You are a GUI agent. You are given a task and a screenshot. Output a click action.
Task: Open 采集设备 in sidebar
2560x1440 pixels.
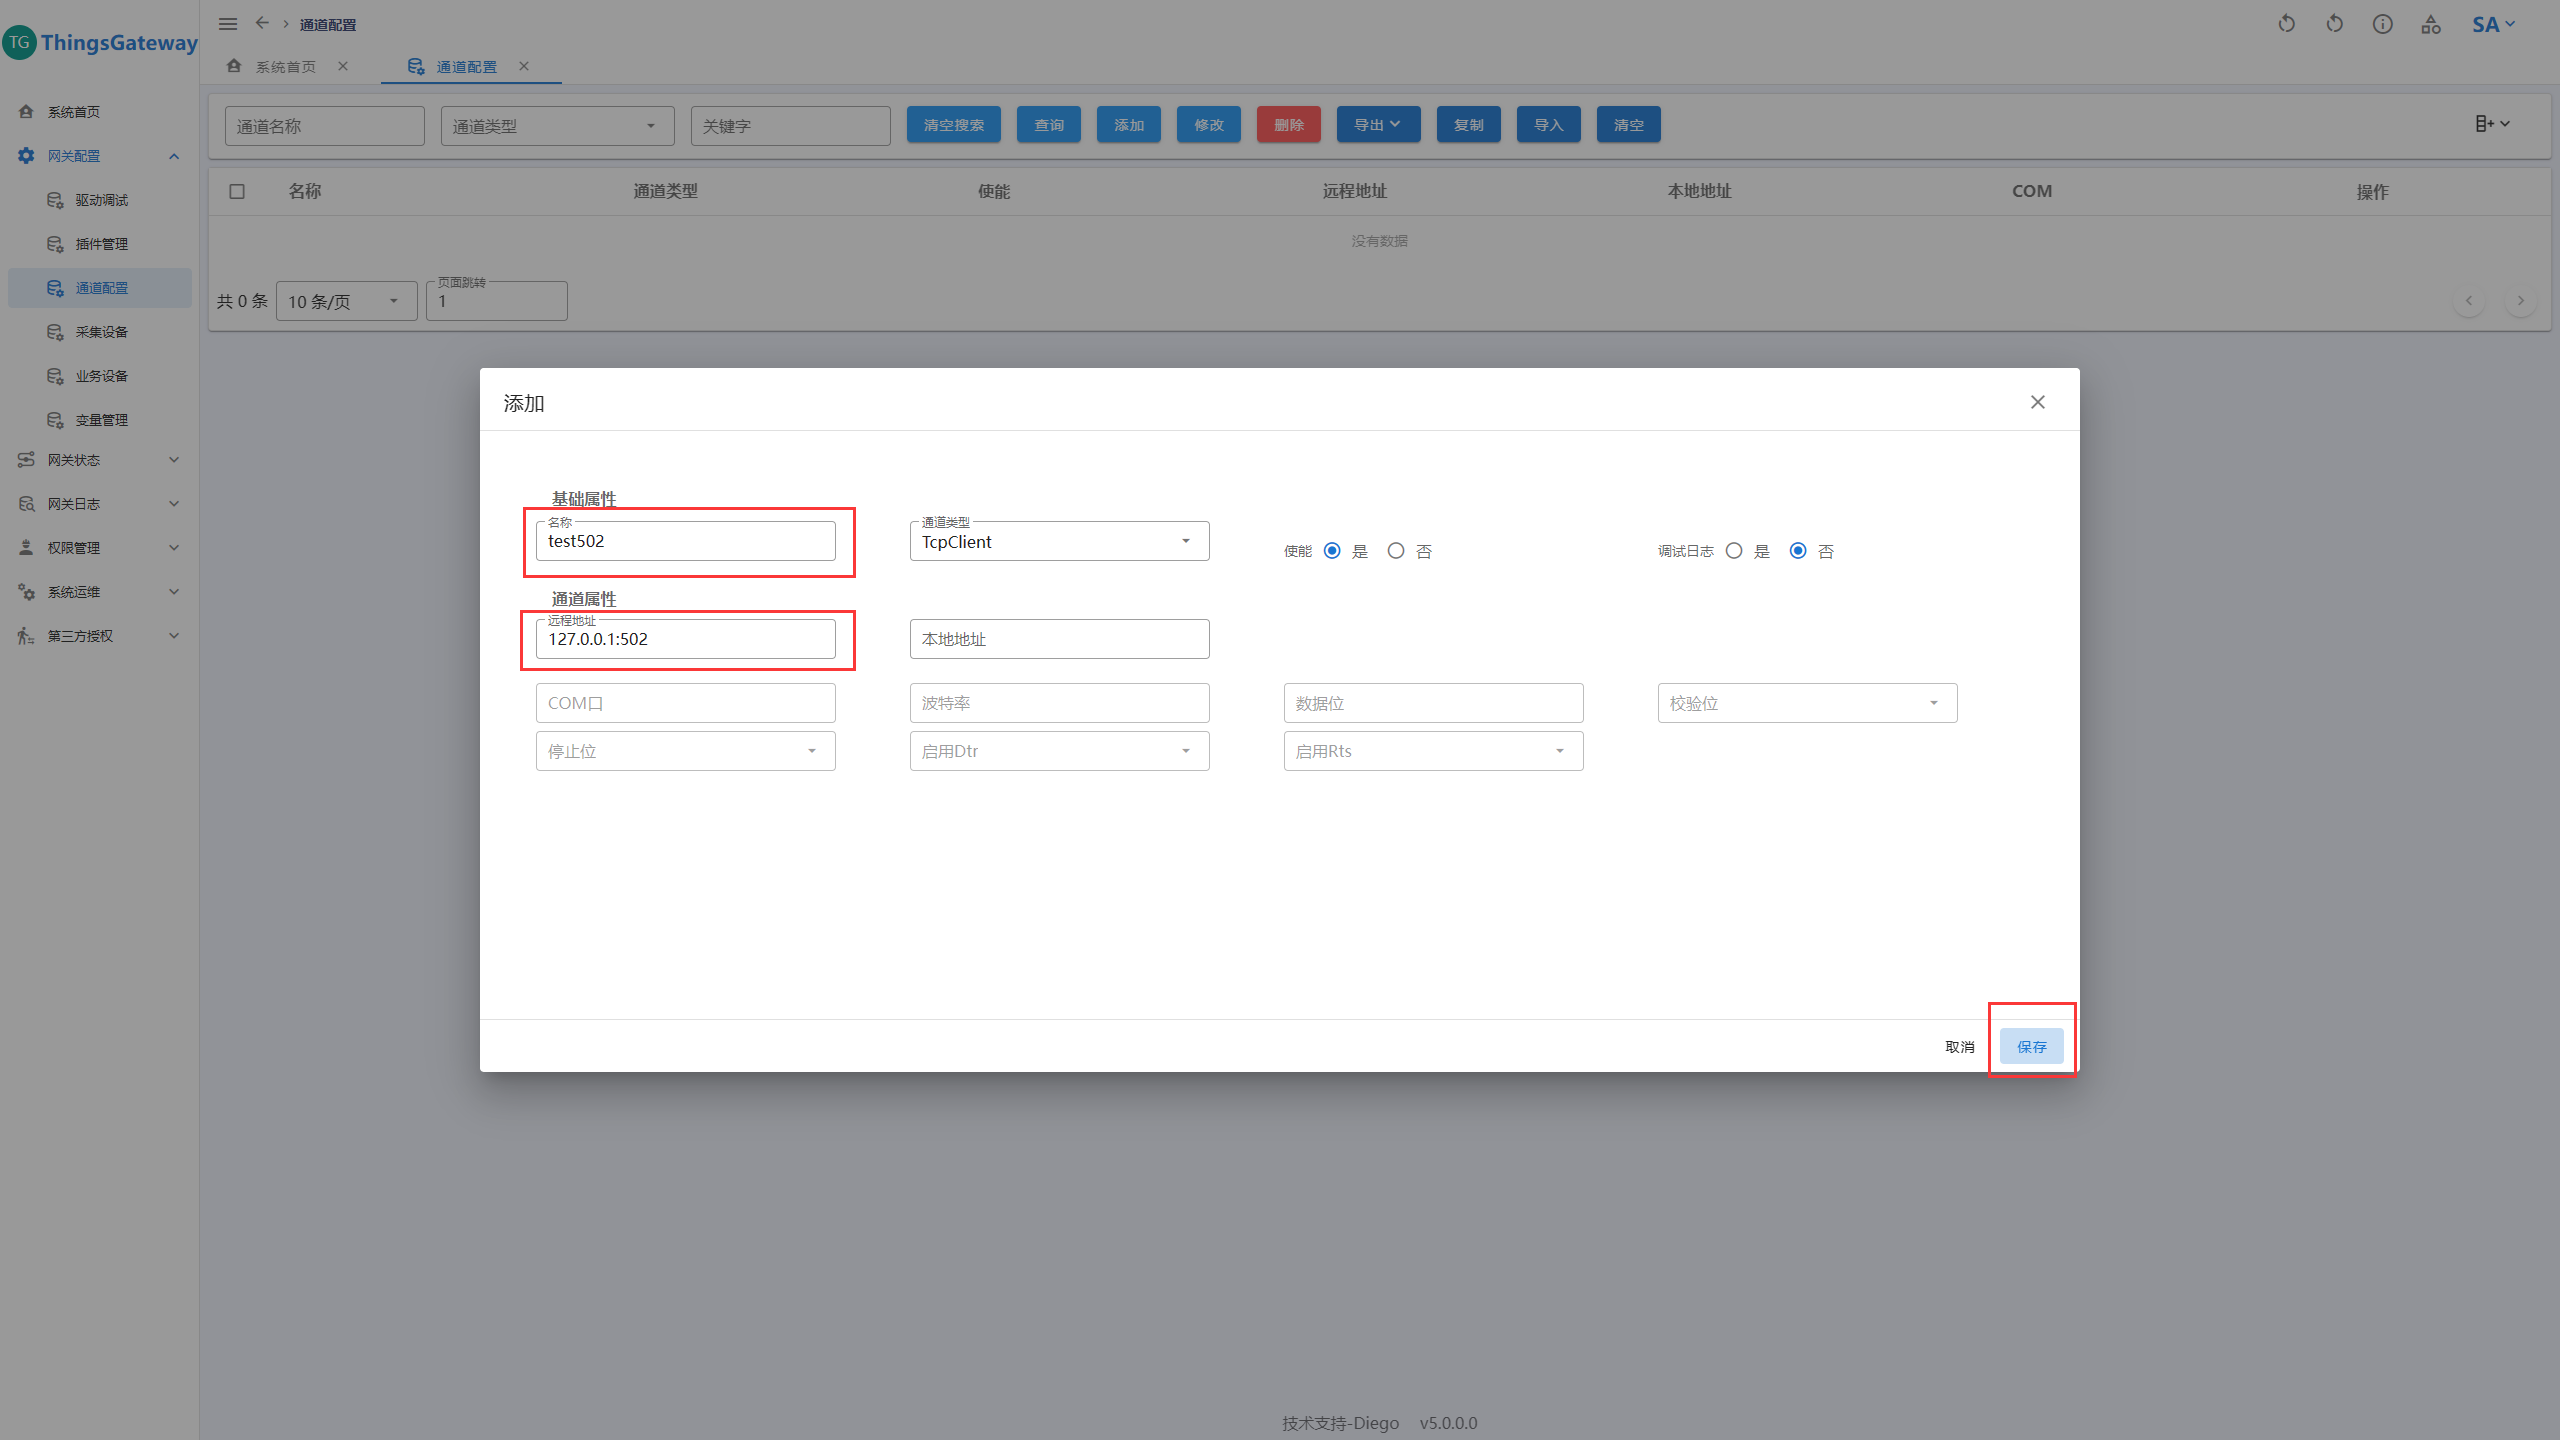tap(101, 332)
